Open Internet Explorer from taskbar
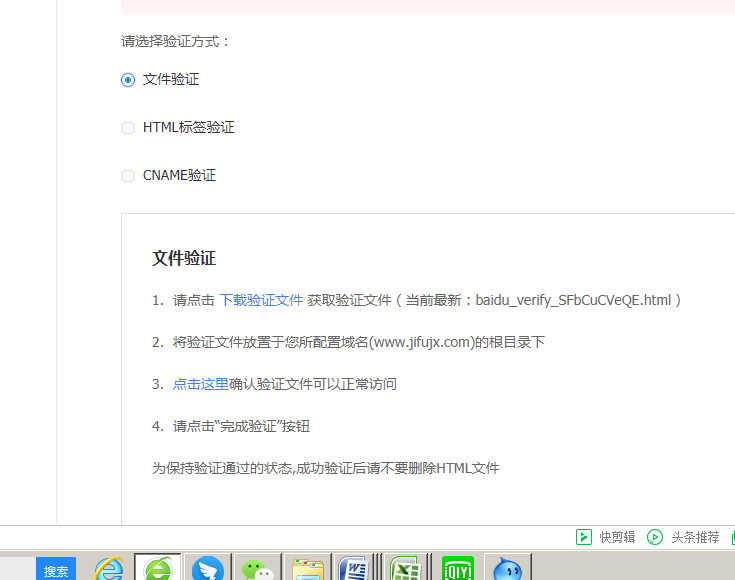 click(x=109, y=569)
